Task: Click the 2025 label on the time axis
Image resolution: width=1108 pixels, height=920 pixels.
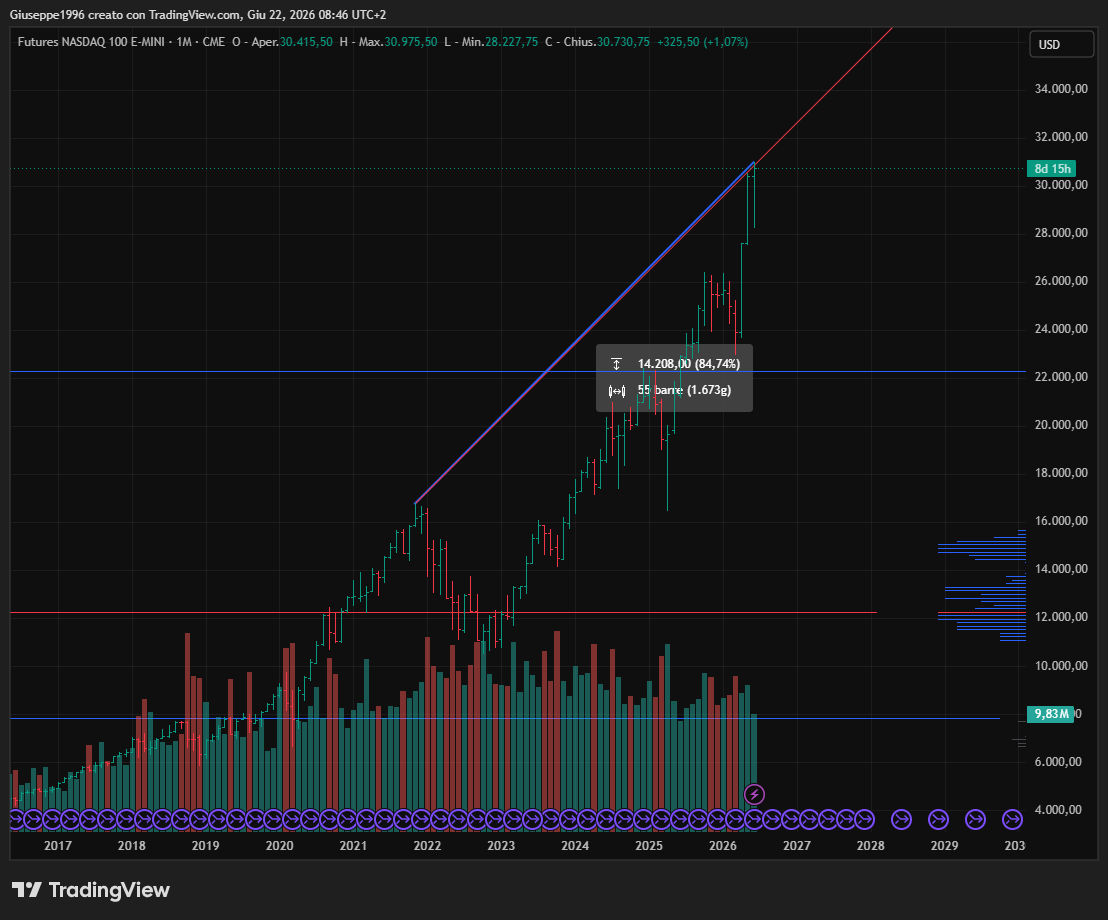Action: [649, 846]
